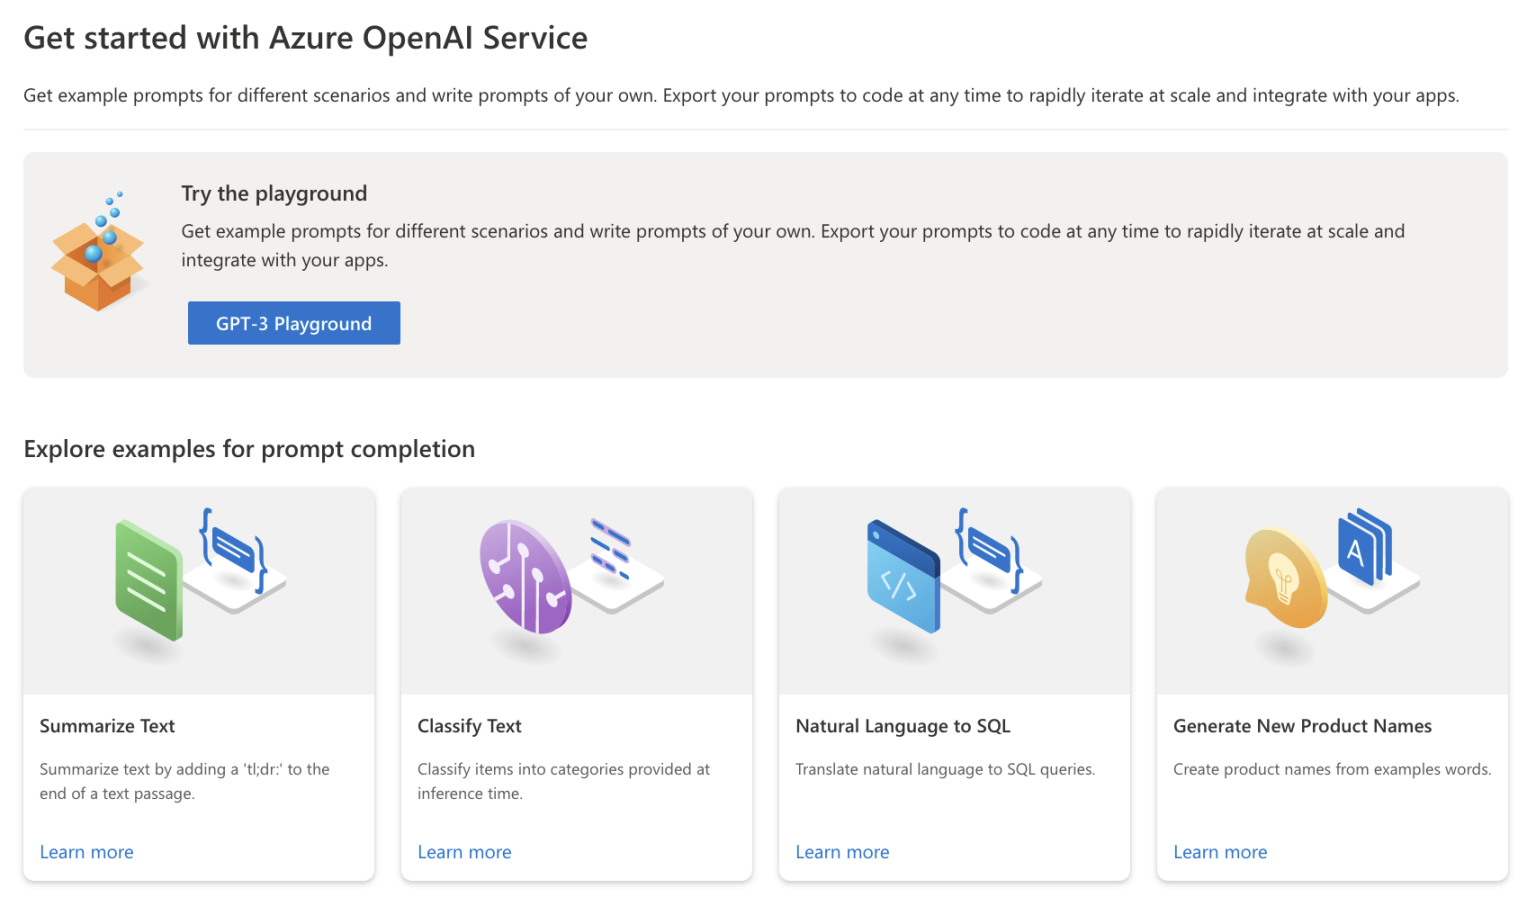Click the orange box playground icon

98,252
